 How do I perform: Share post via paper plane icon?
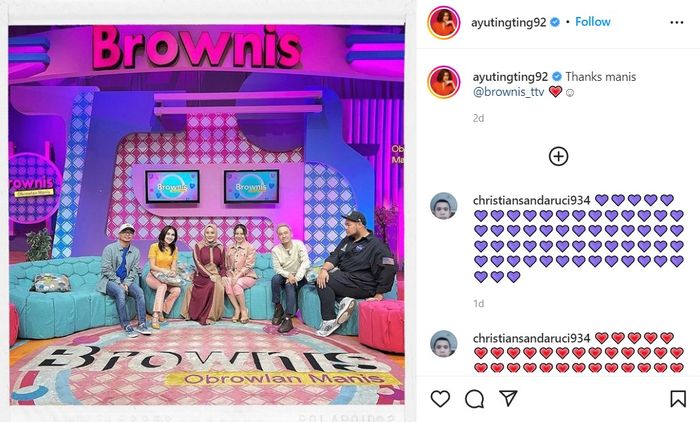pos(508,398)
